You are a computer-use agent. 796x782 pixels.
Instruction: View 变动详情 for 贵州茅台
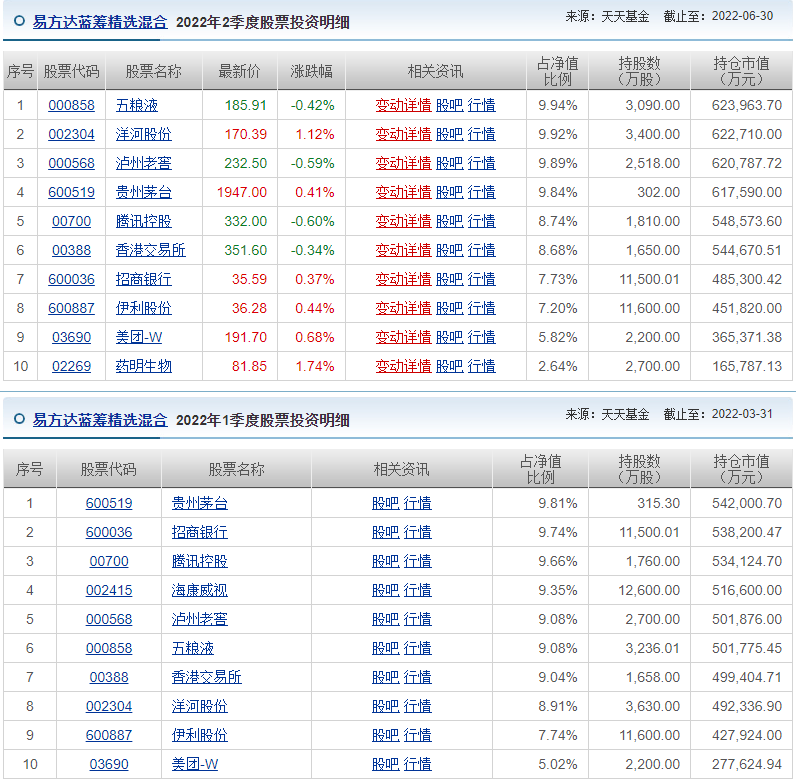pyautogui.click(x=404, y=192)
